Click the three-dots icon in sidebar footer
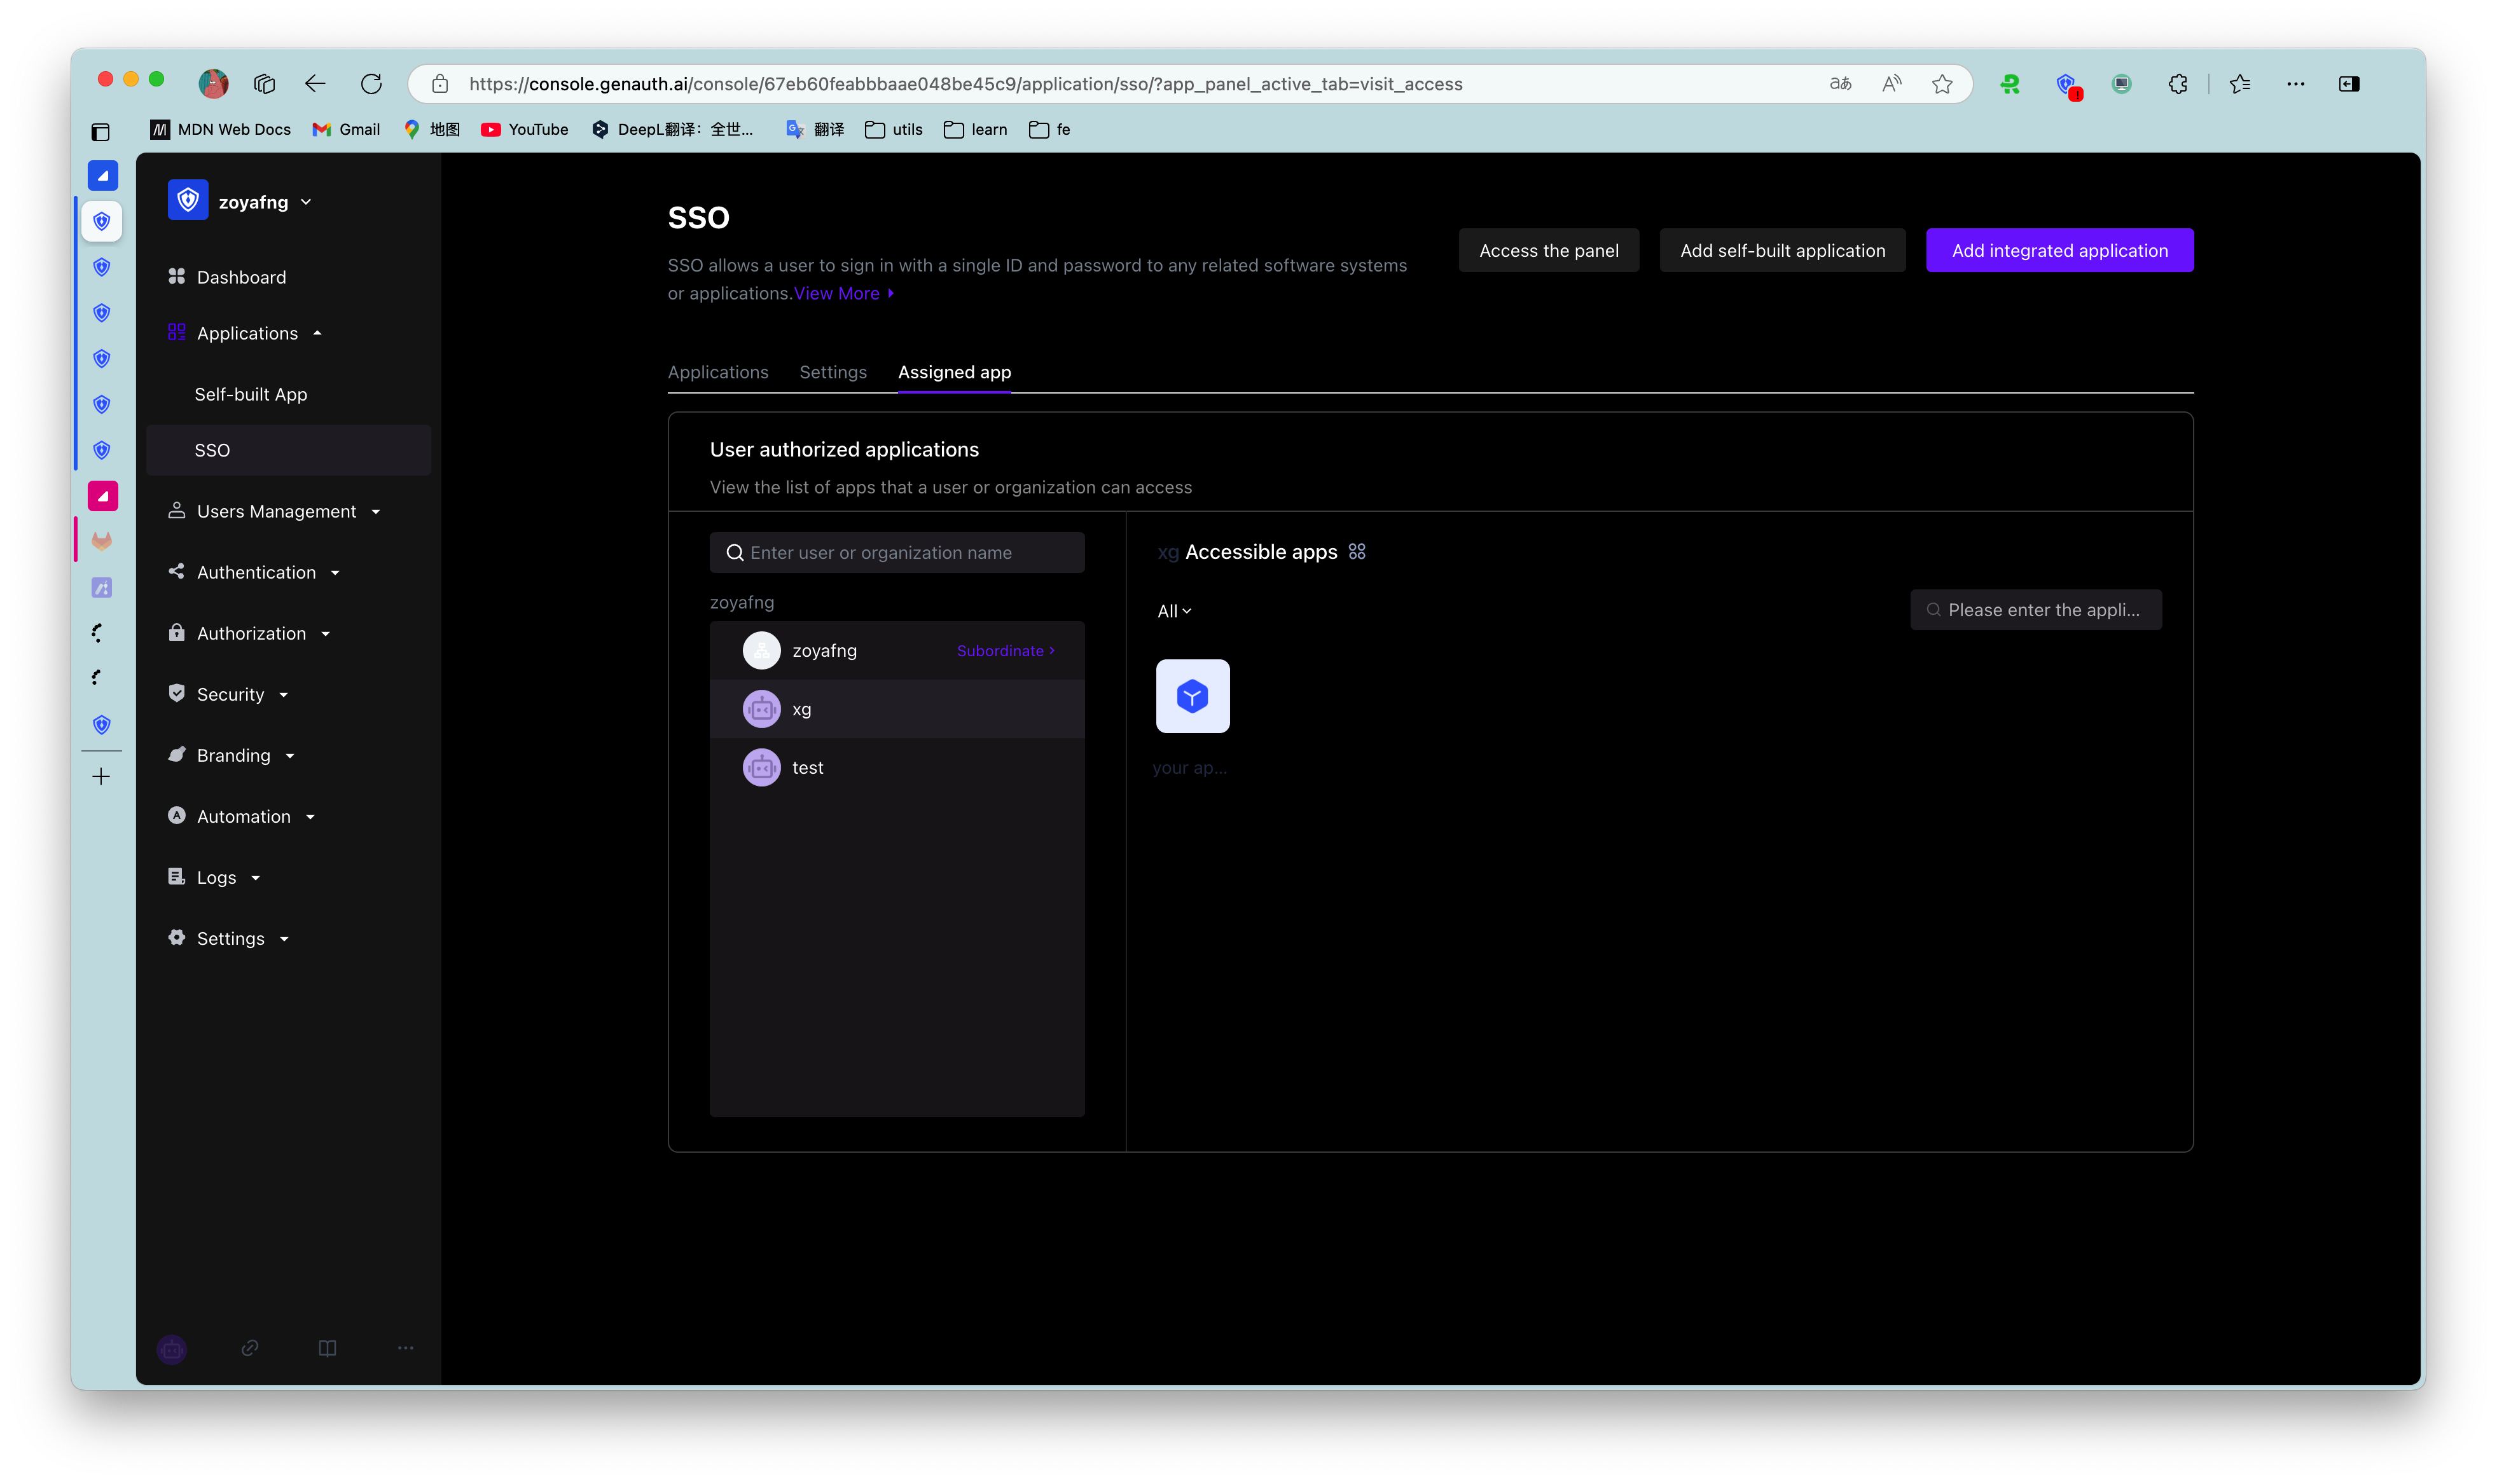2497x1484 pixels. click(x=405, y=1348)
